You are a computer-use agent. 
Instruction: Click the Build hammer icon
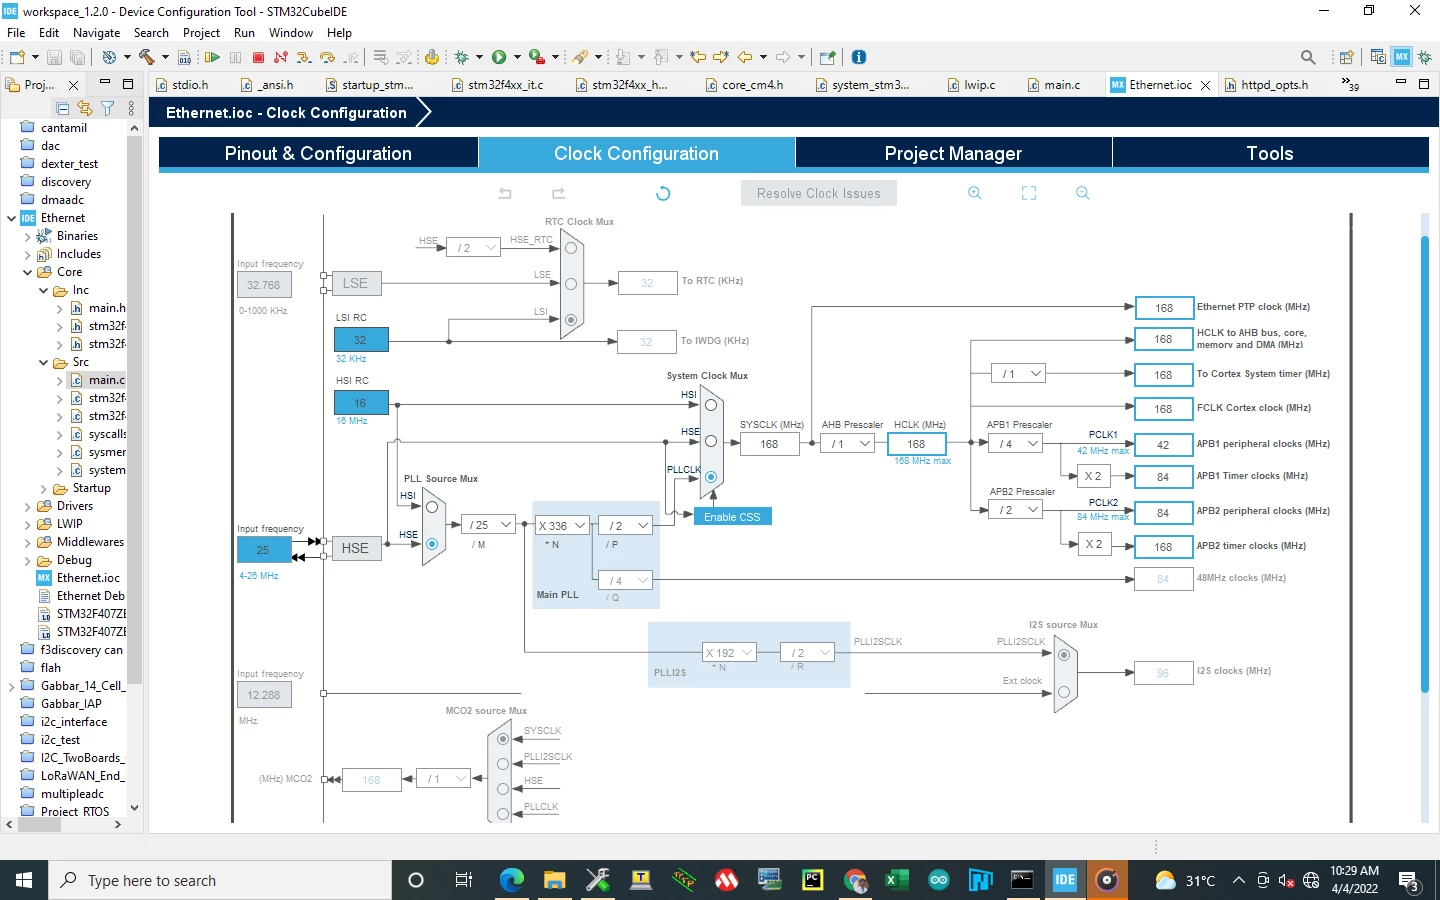147,57
